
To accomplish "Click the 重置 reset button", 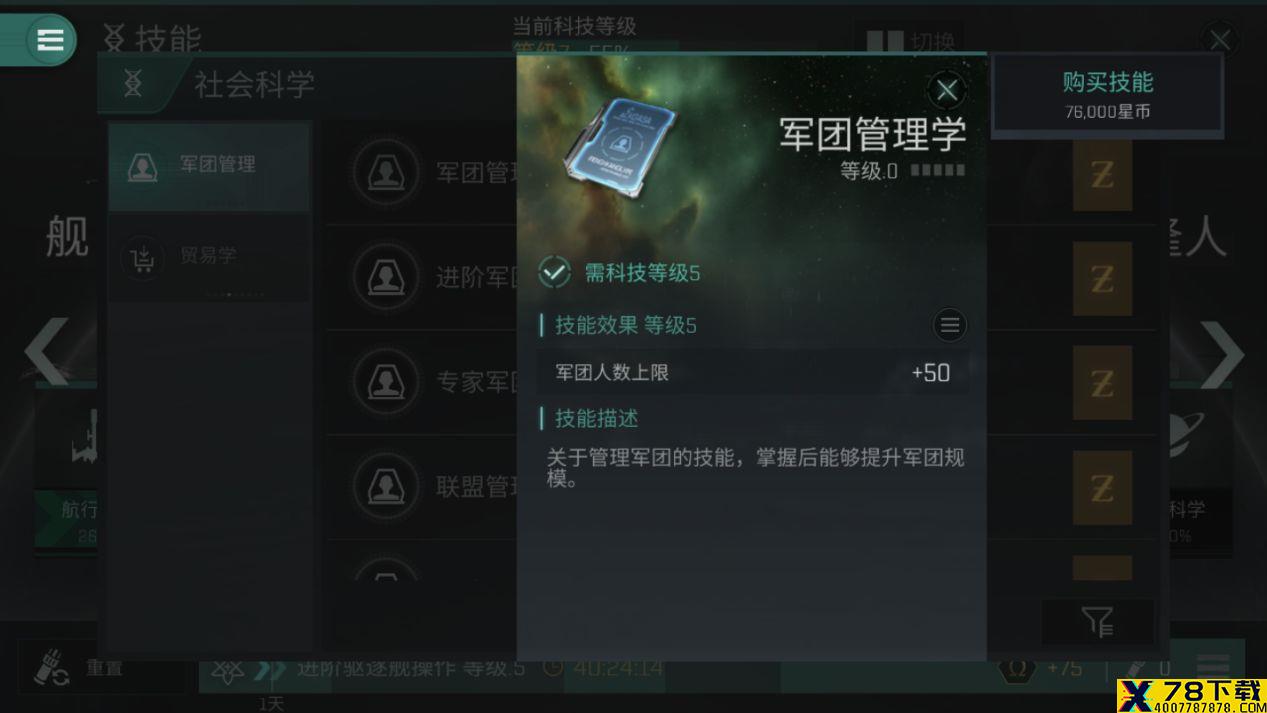I will click(102, 667).
